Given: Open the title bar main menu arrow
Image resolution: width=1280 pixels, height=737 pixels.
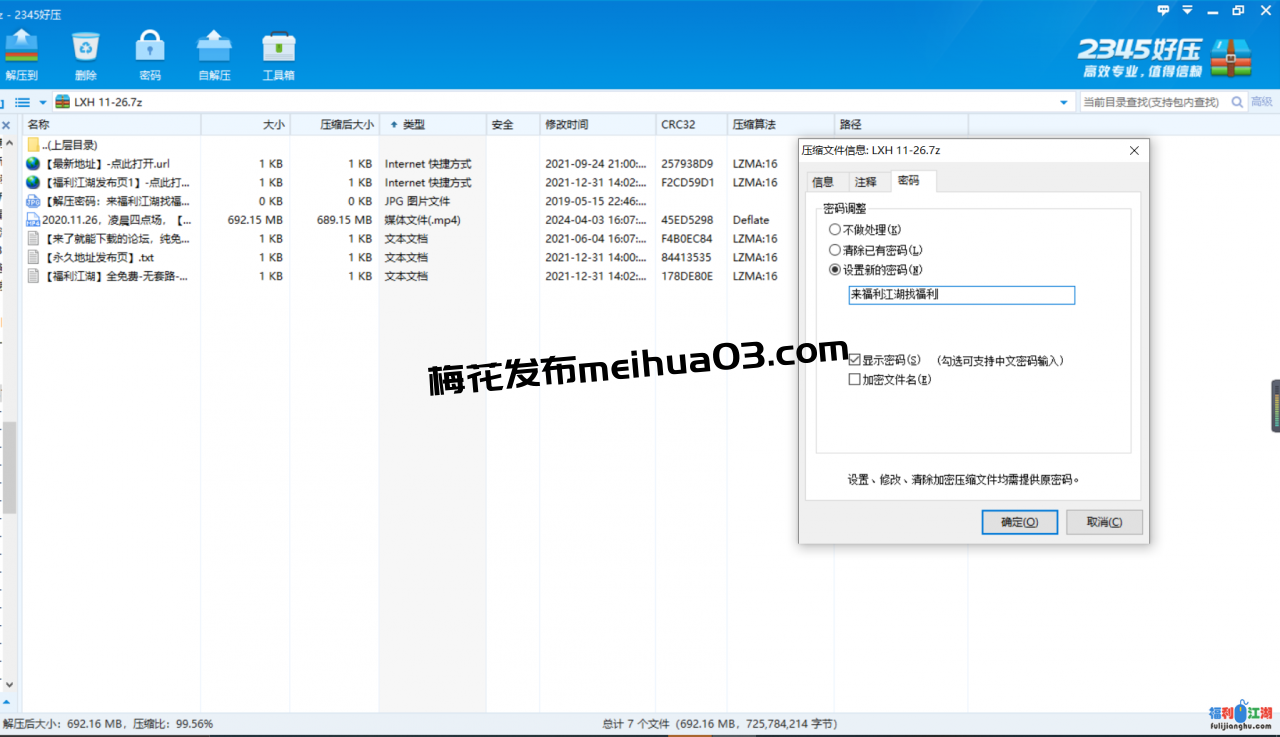Looking at the screenshot, I should pos(1187,10).
